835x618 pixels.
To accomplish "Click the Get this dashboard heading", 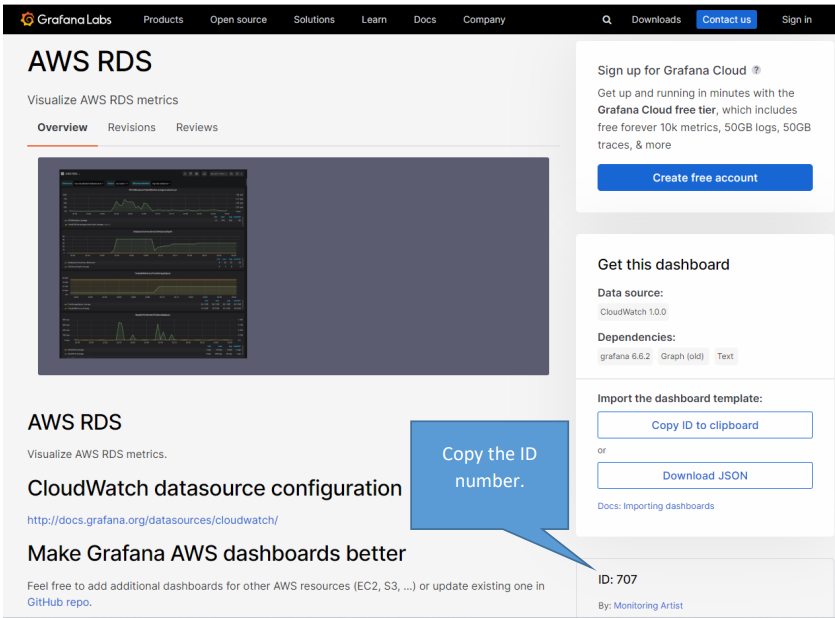I will point(664,265).
